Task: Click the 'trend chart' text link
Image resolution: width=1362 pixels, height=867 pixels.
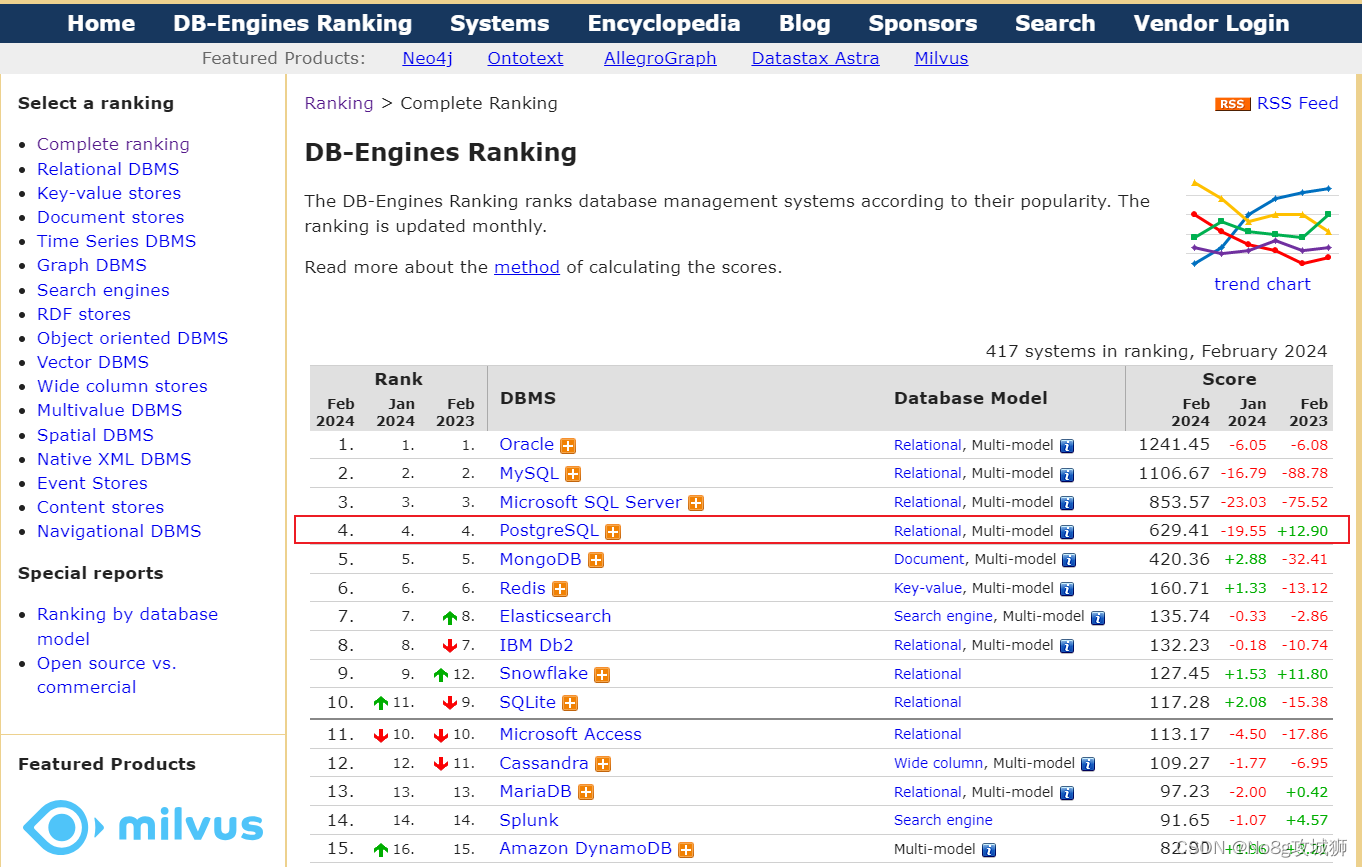Action: [x=1262, y=284]
